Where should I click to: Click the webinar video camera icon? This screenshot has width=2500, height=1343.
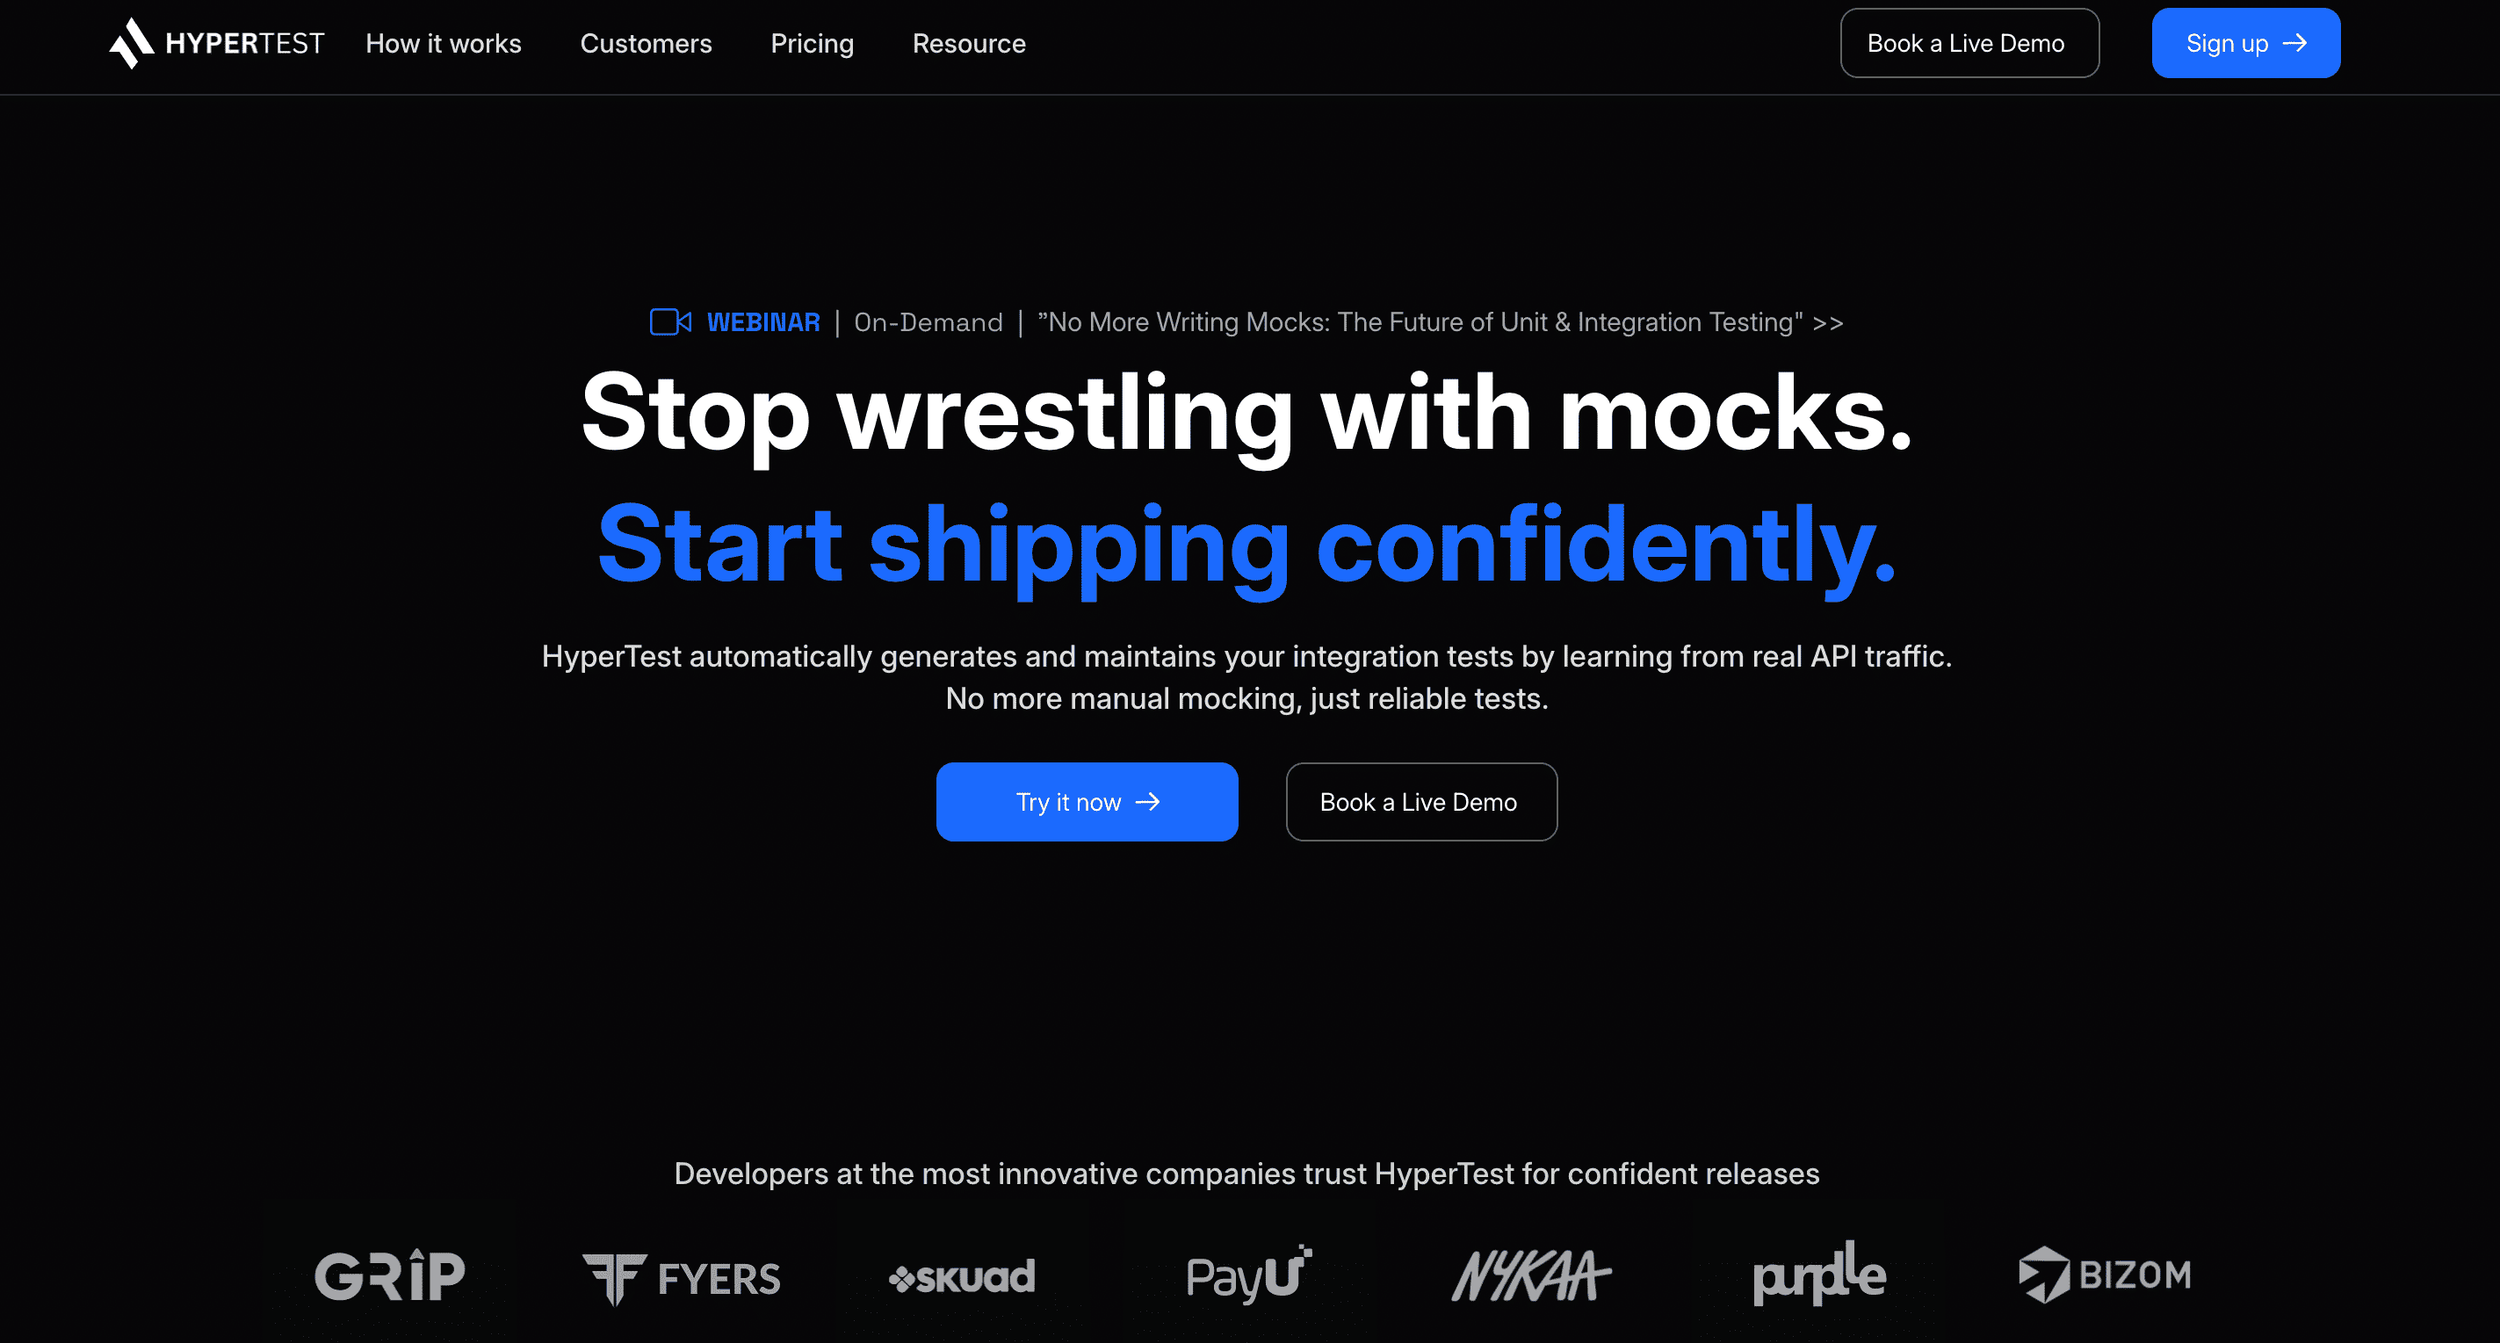tap(670, 322)
